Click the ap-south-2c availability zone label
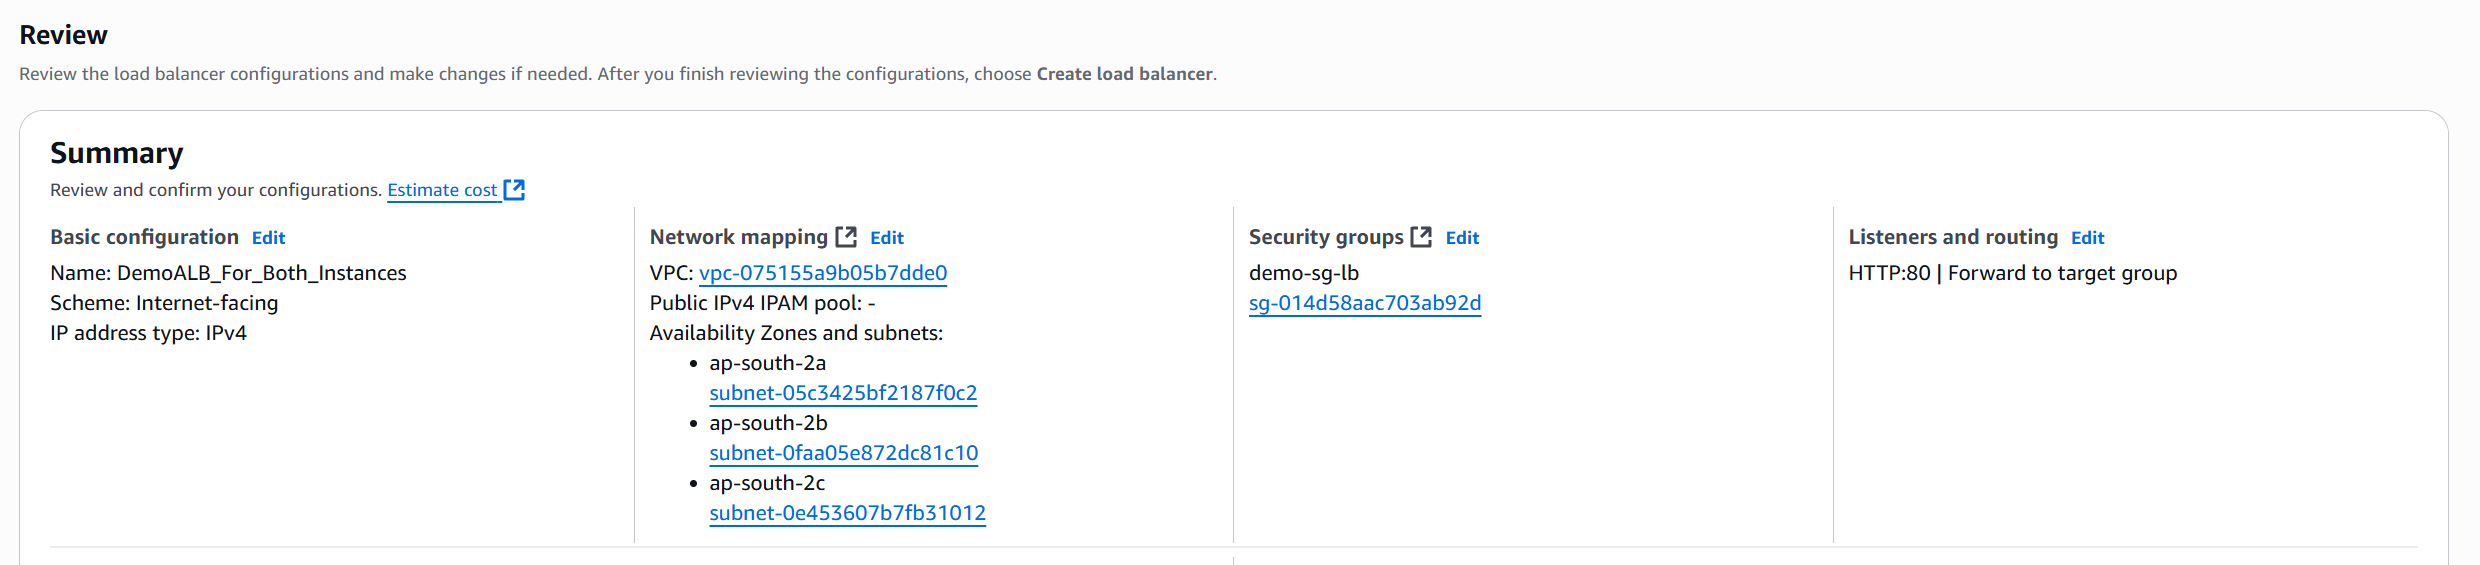2480x565 pixels. pos(767,483)
